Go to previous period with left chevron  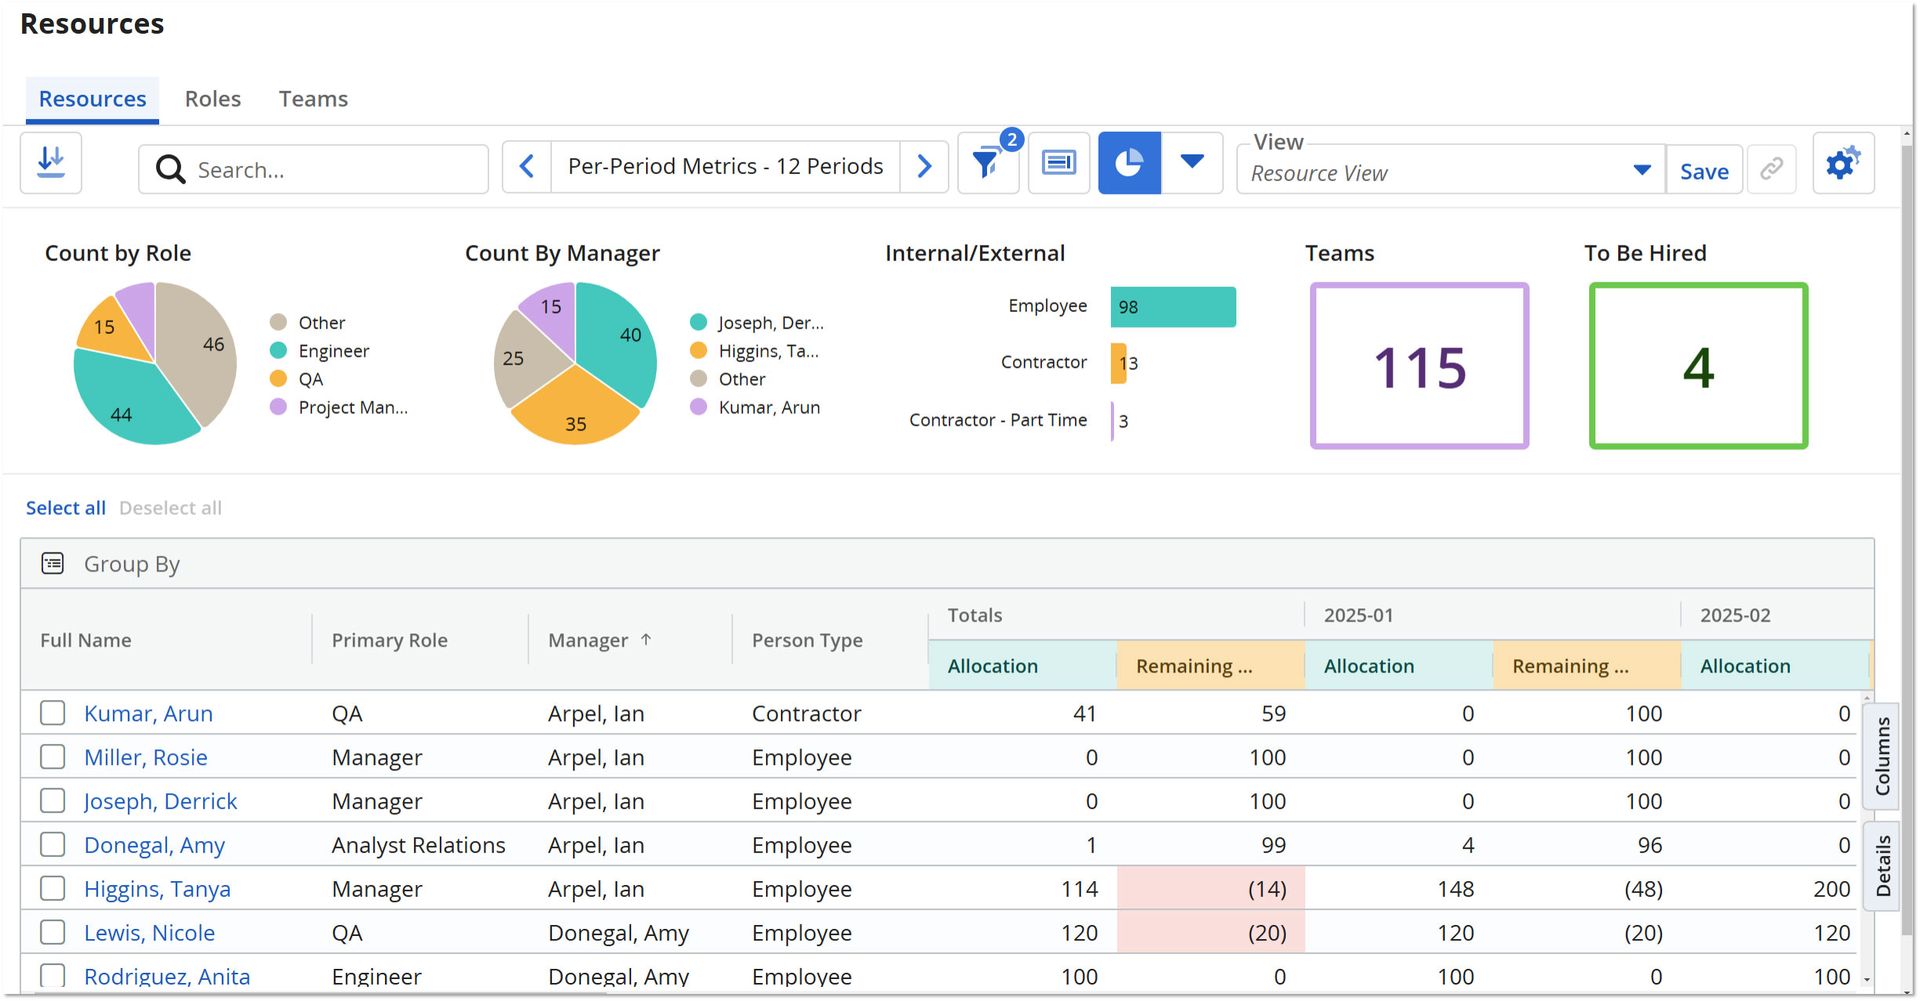527,166
